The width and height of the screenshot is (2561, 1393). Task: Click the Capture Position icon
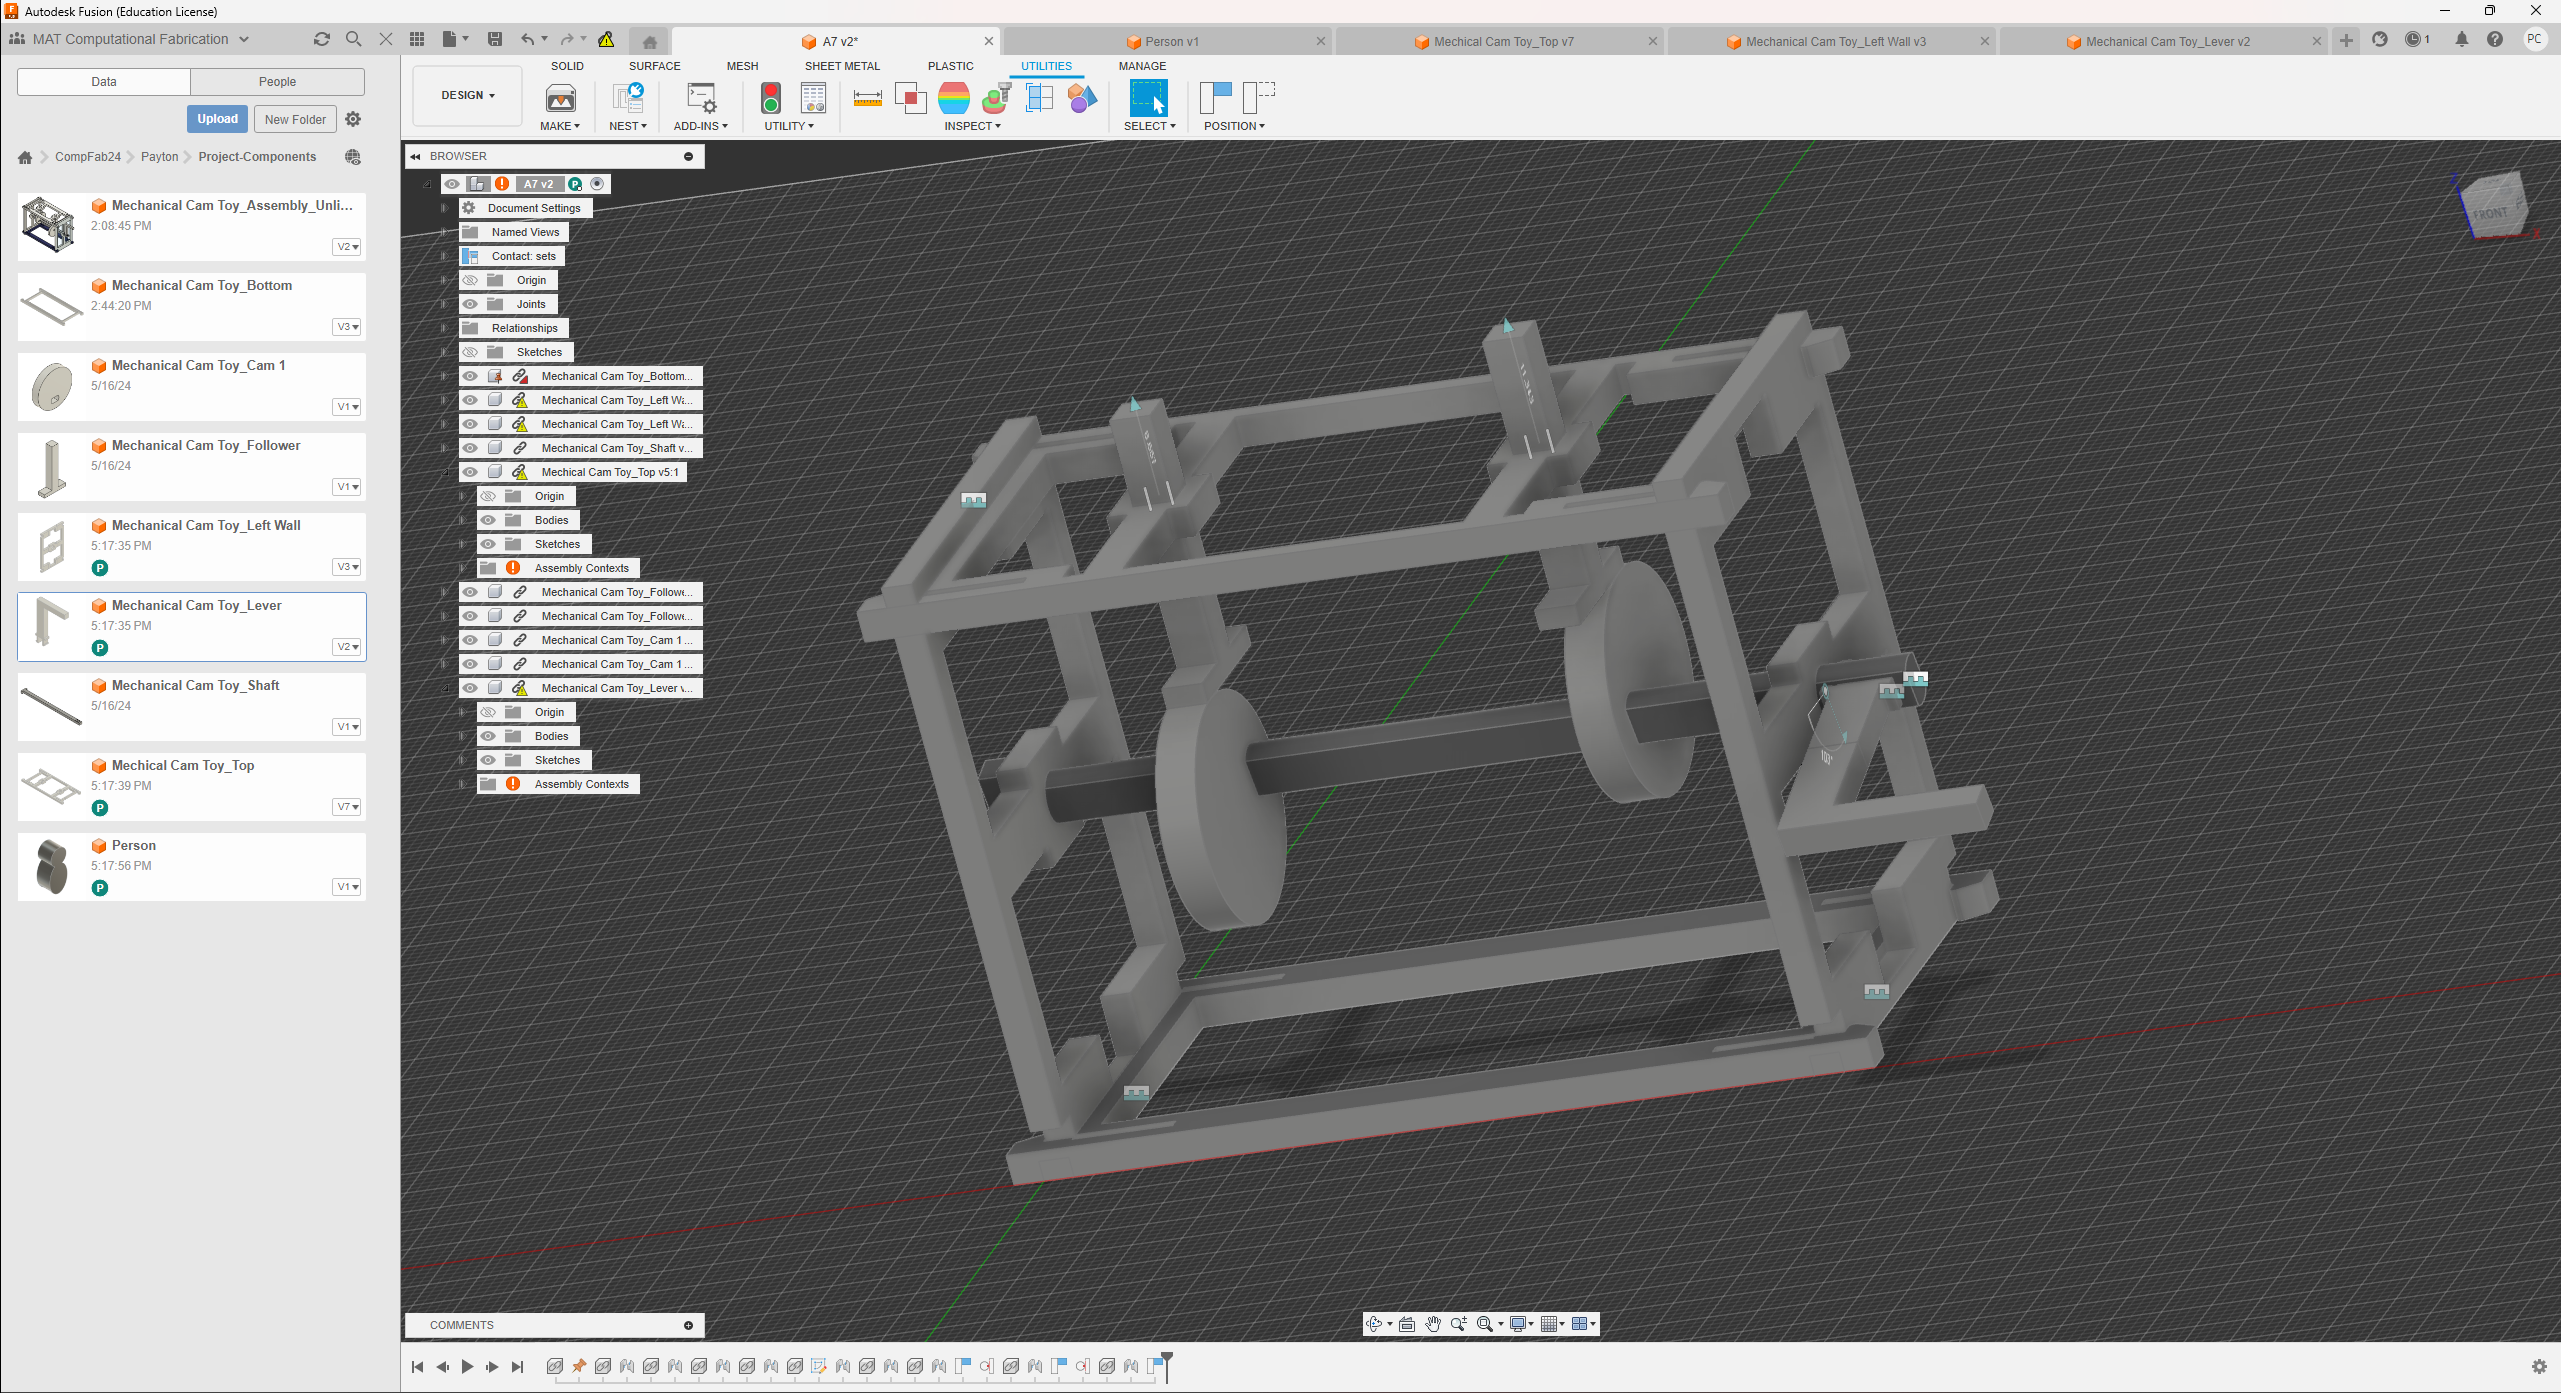[1215, 98]
